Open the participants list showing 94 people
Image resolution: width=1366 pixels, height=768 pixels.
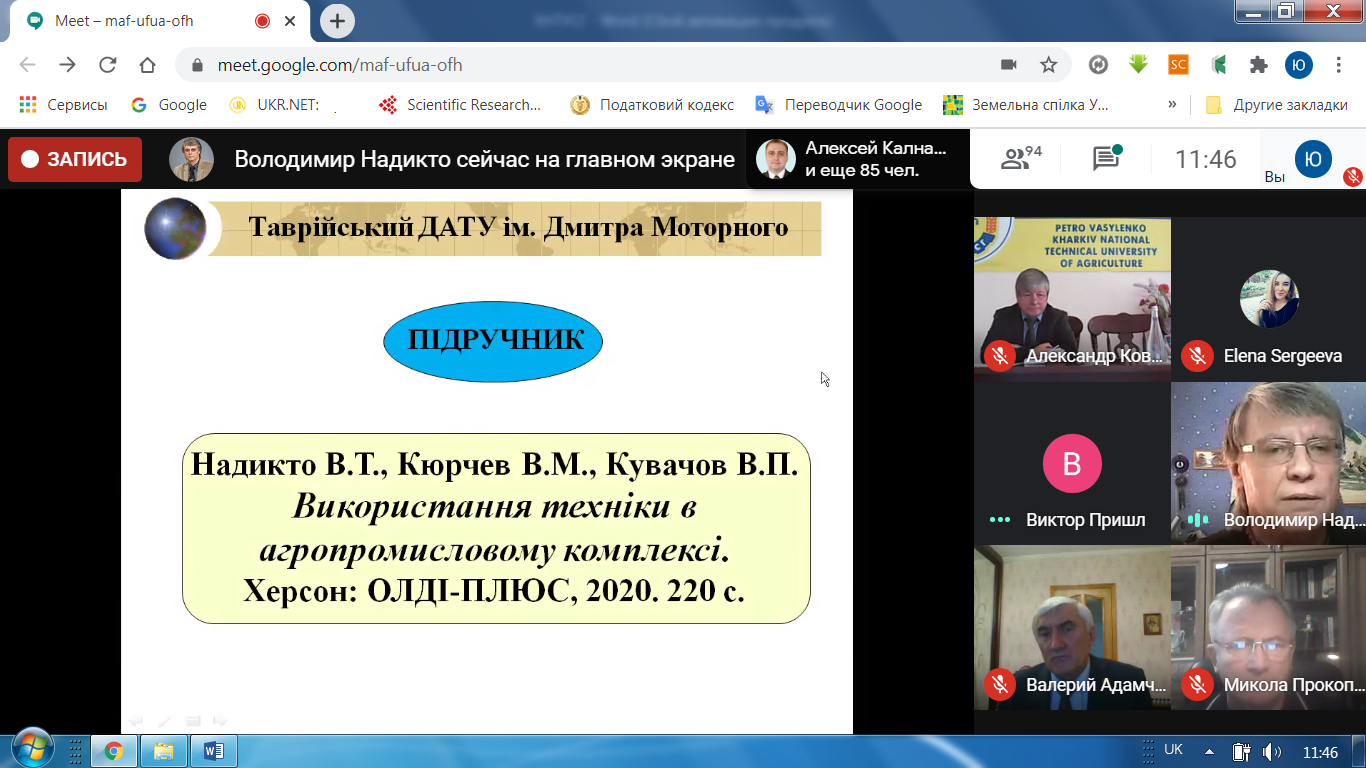point(1021,158)
